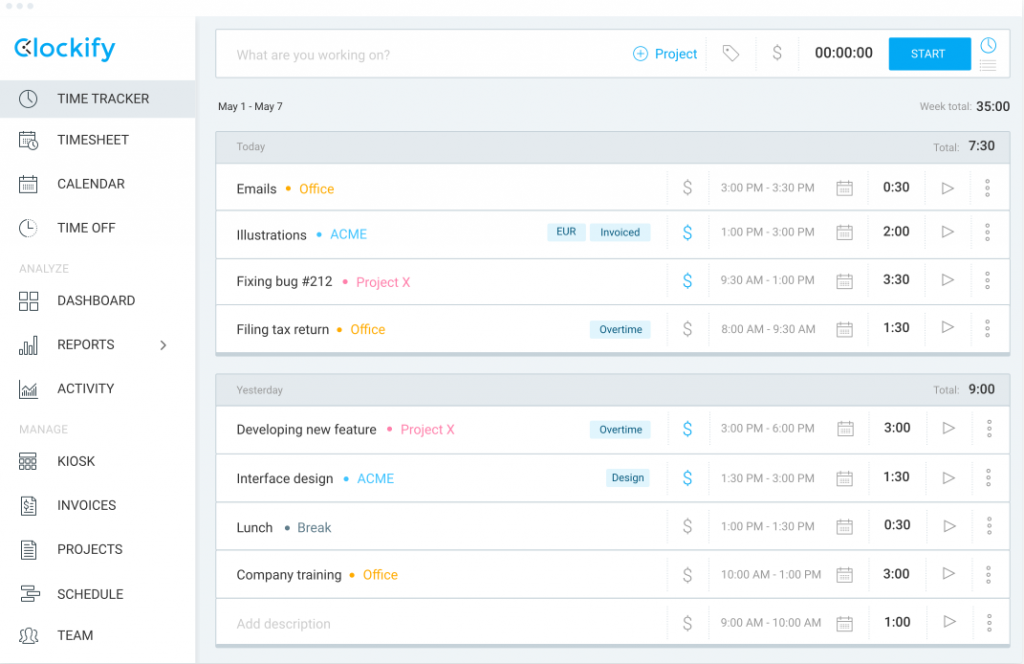
Task: Open the Team section
Action: click(x=74, y=635)
